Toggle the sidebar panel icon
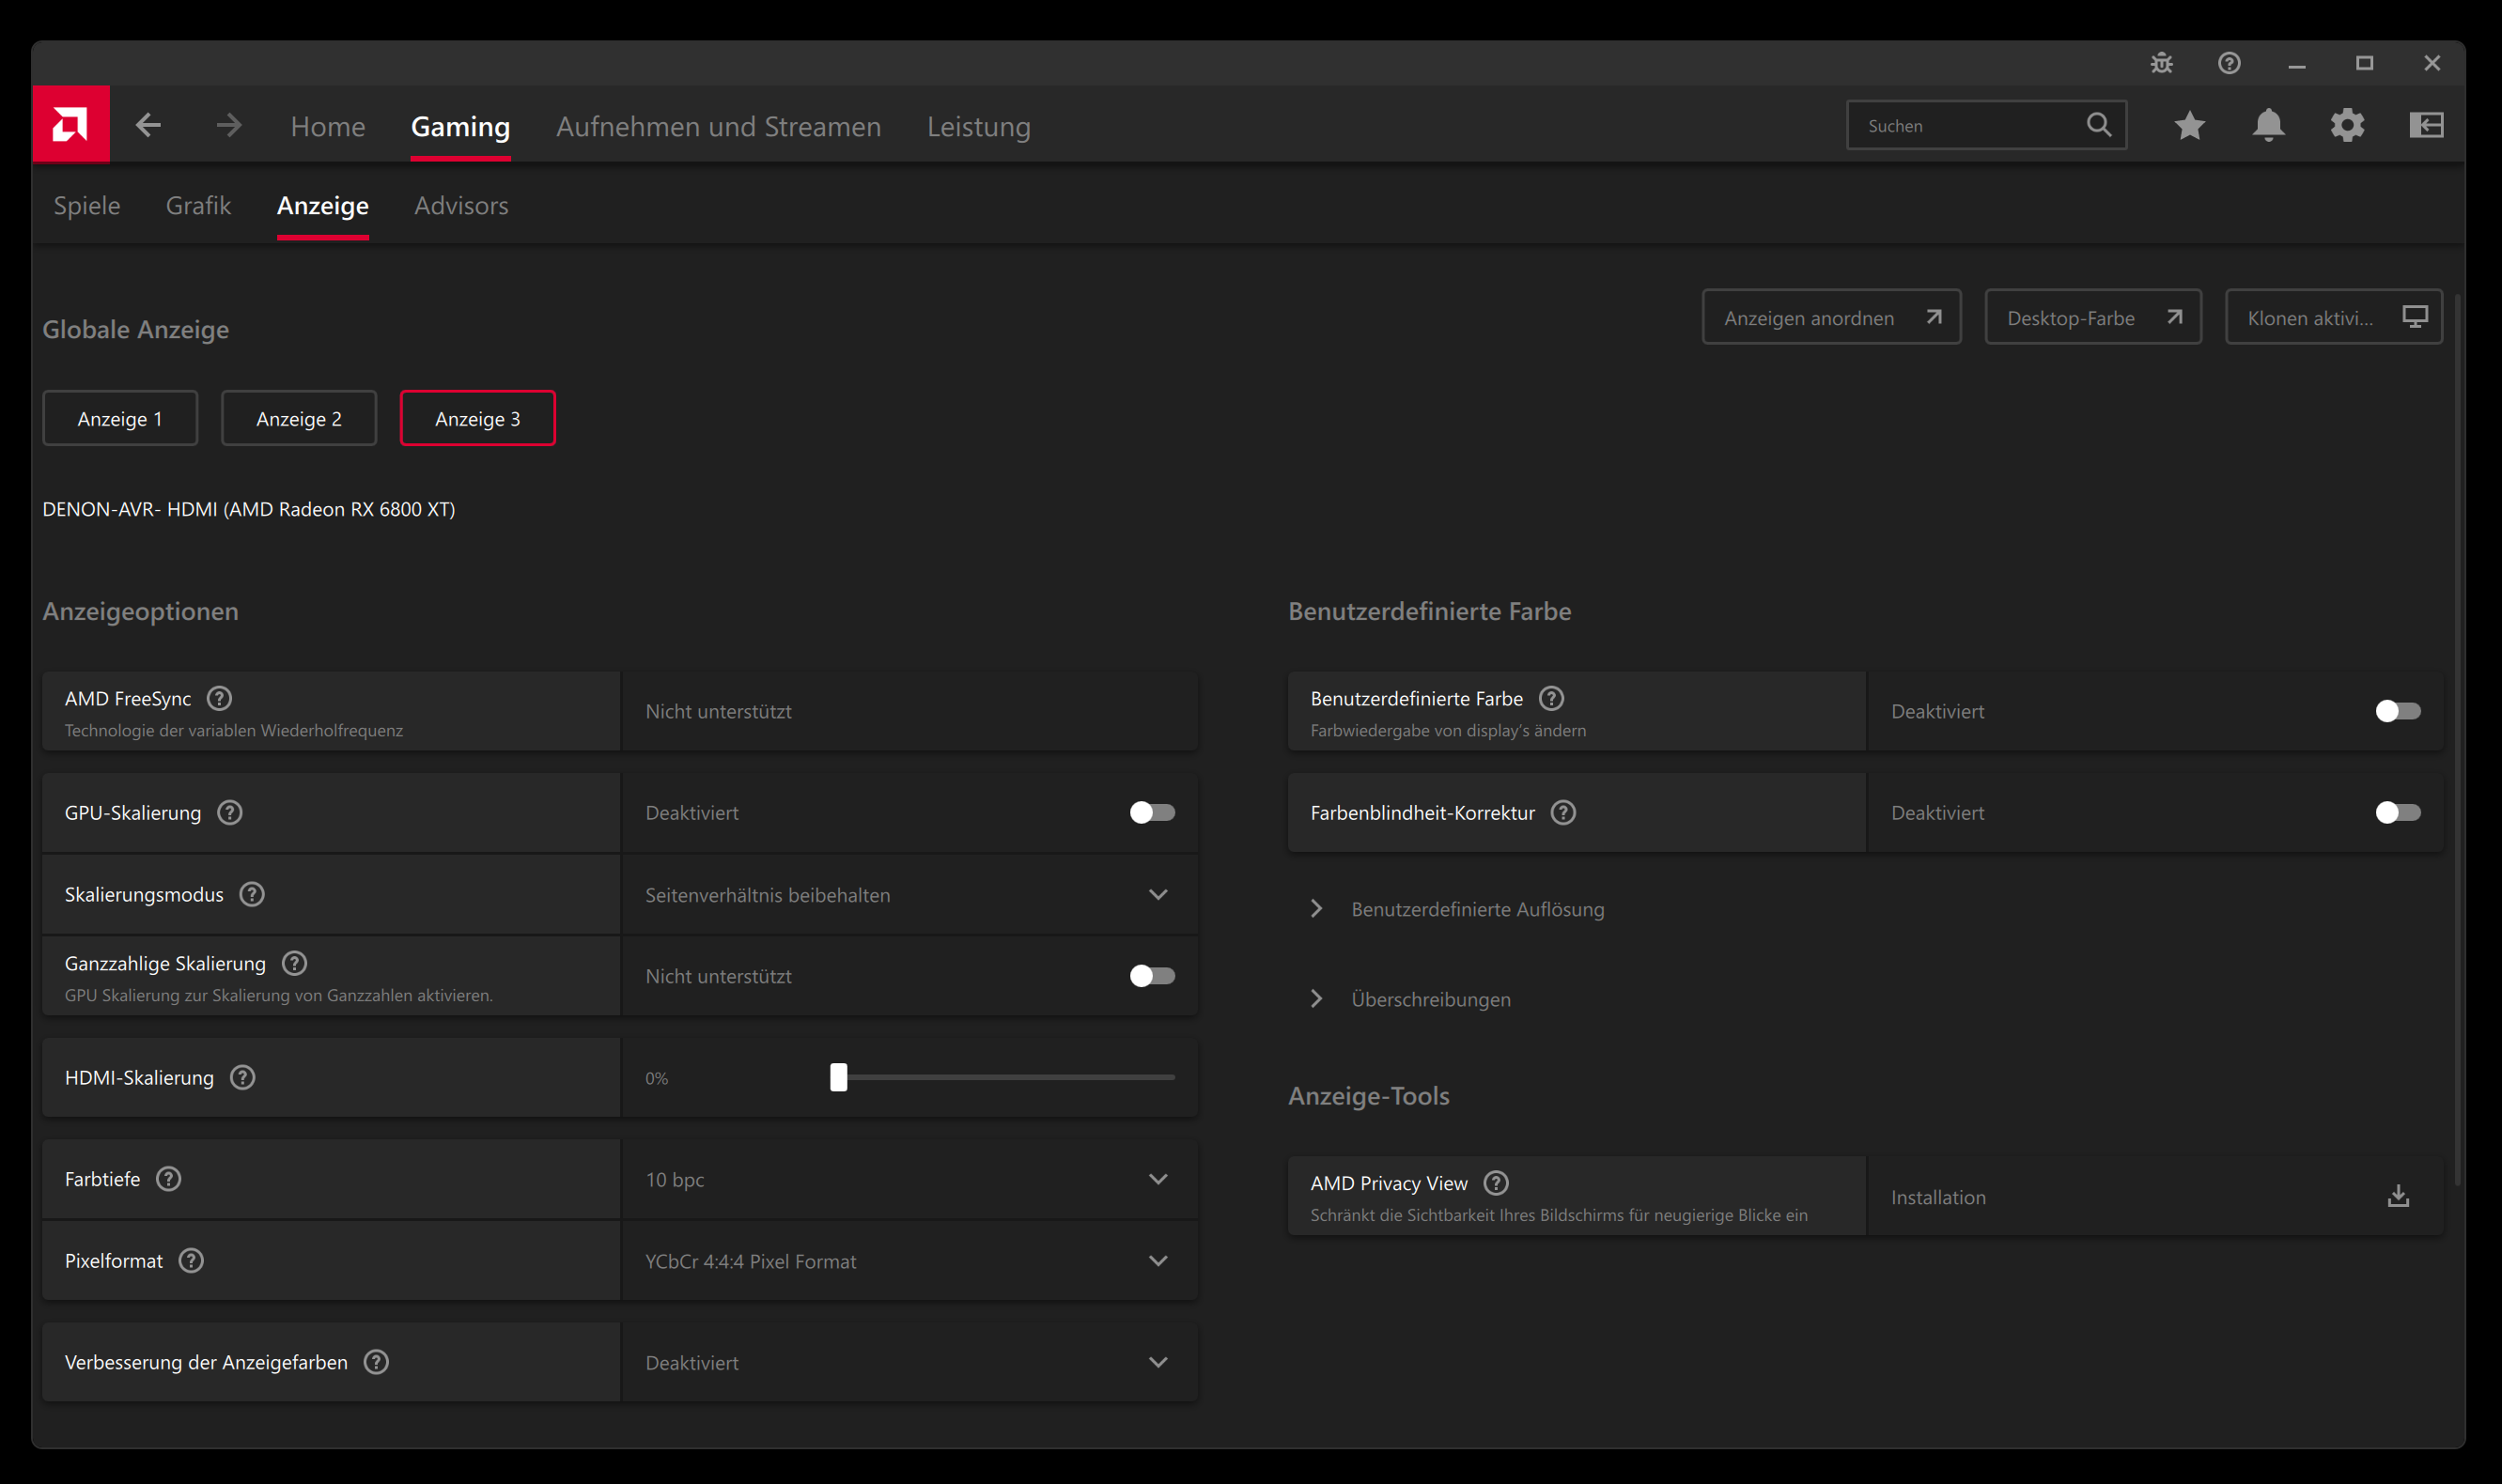The width and height of the screenshot is (2502, 1484). click(x=2426, y=125)
